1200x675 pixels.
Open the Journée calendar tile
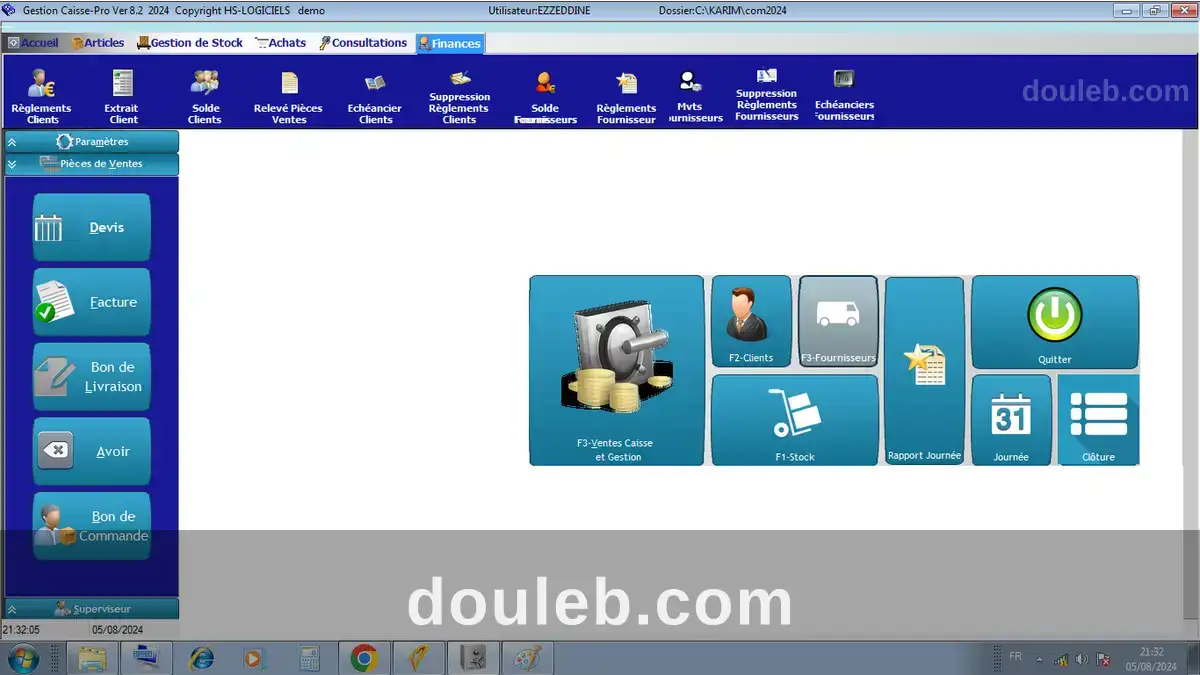(1011, 419)
